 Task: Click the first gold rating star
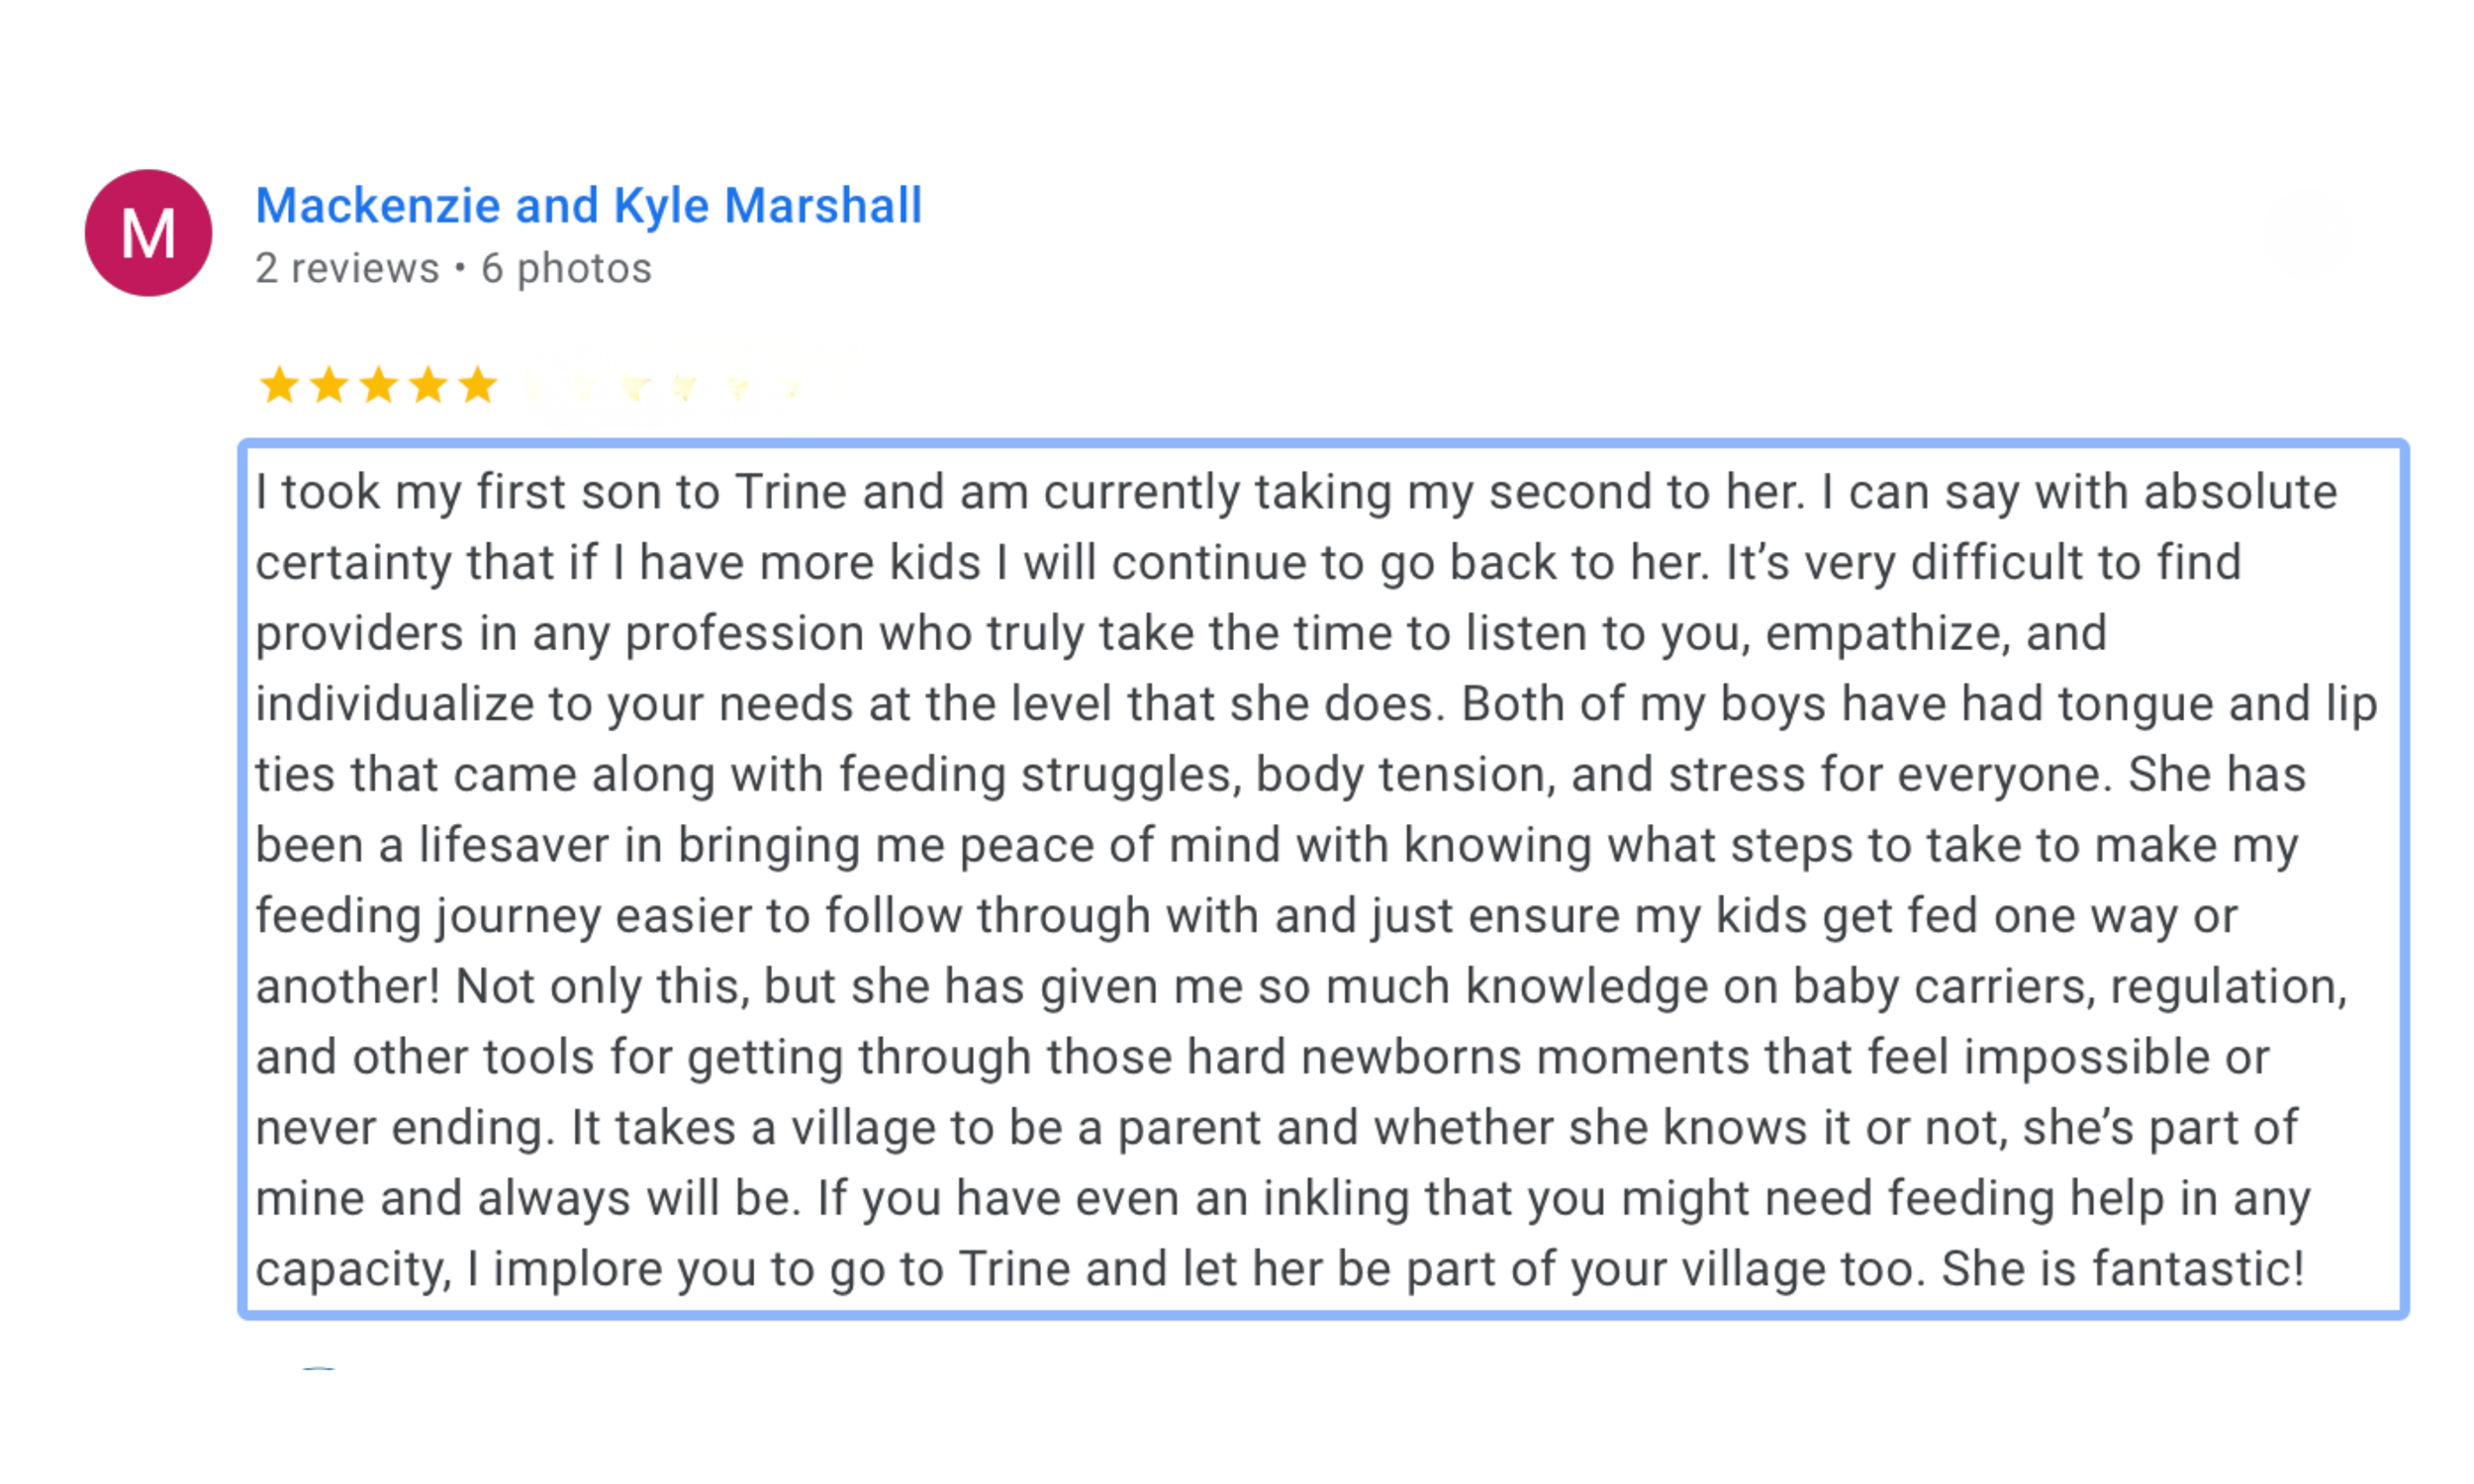pyautogui.click(x=279, y=385)
